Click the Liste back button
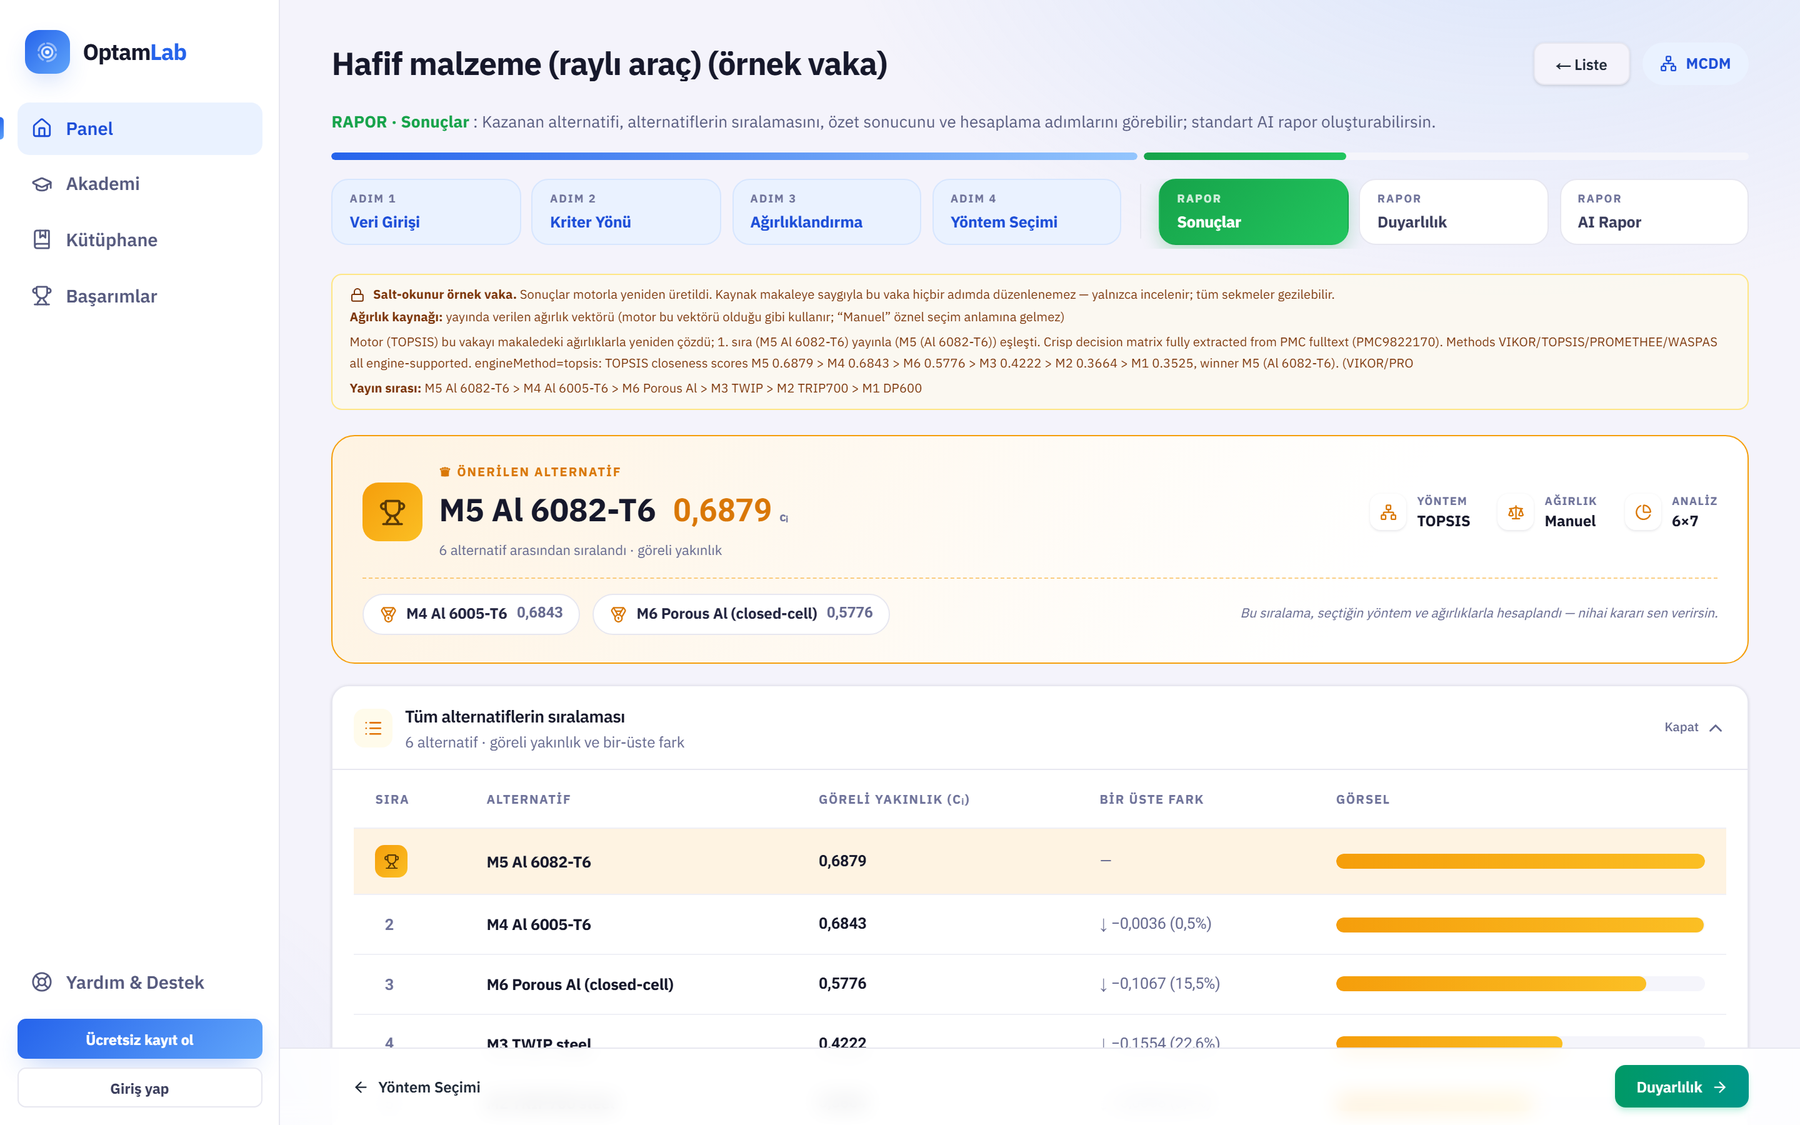 pos(1582,64)
